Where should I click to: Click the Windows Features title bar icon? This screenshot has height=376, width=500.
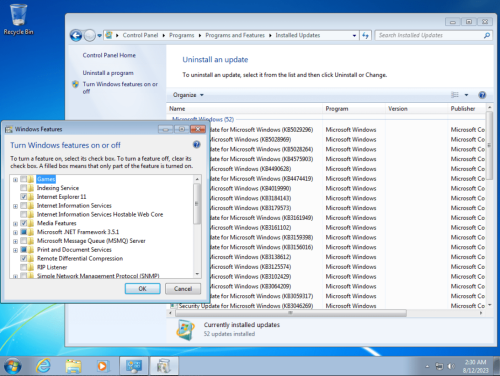pyautogui.click(x=8, y=129)
